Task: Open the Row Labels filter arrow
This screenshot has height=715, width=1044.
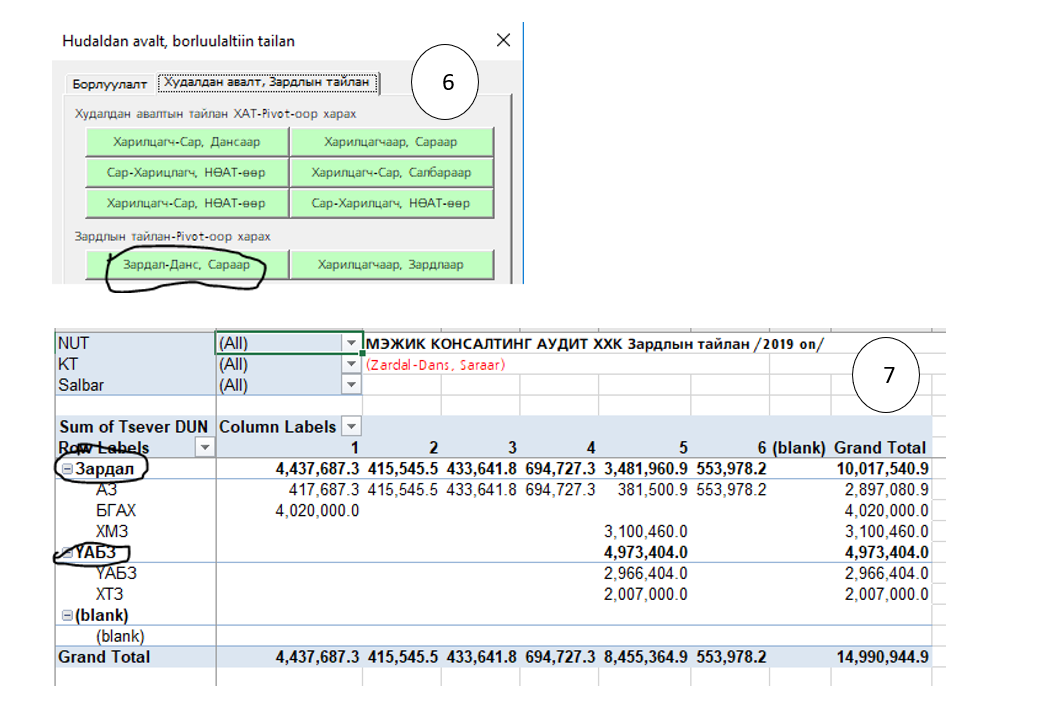Action: pos(203,448)
